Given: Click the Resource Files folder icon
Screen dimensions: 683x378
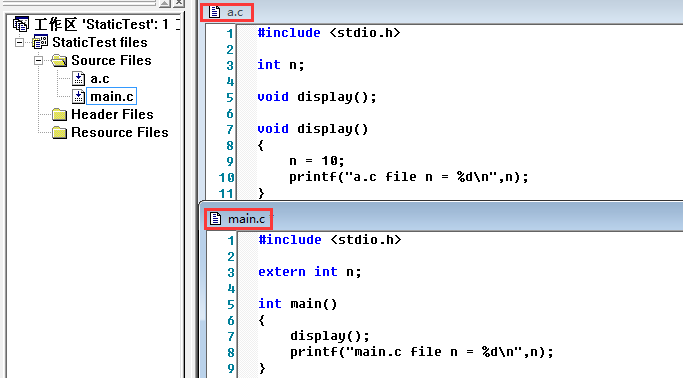Looking at the screenshot, I should pos(59,132).
